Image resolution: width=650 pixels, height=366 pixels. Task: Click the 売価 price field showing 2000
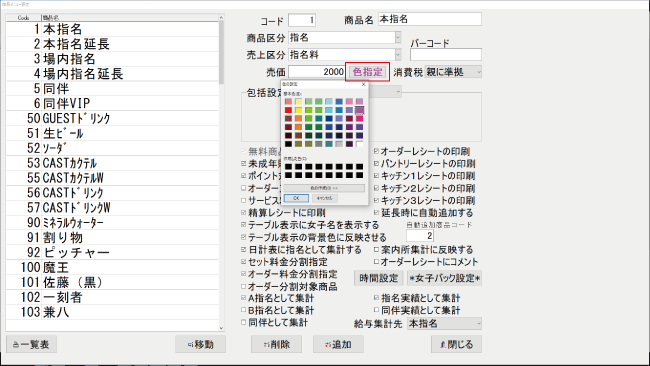[317, 72]
